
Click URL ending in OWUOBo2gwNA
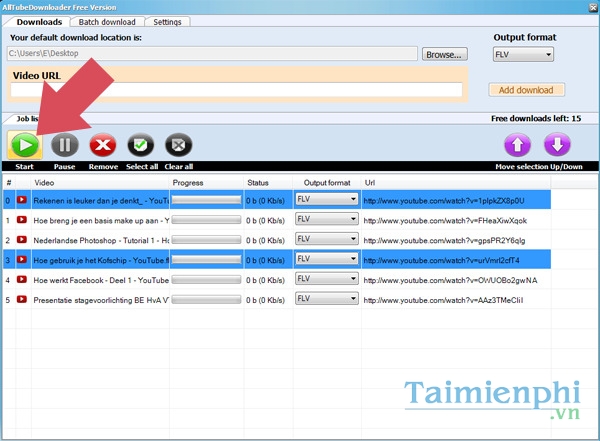(x=450, y=280)
